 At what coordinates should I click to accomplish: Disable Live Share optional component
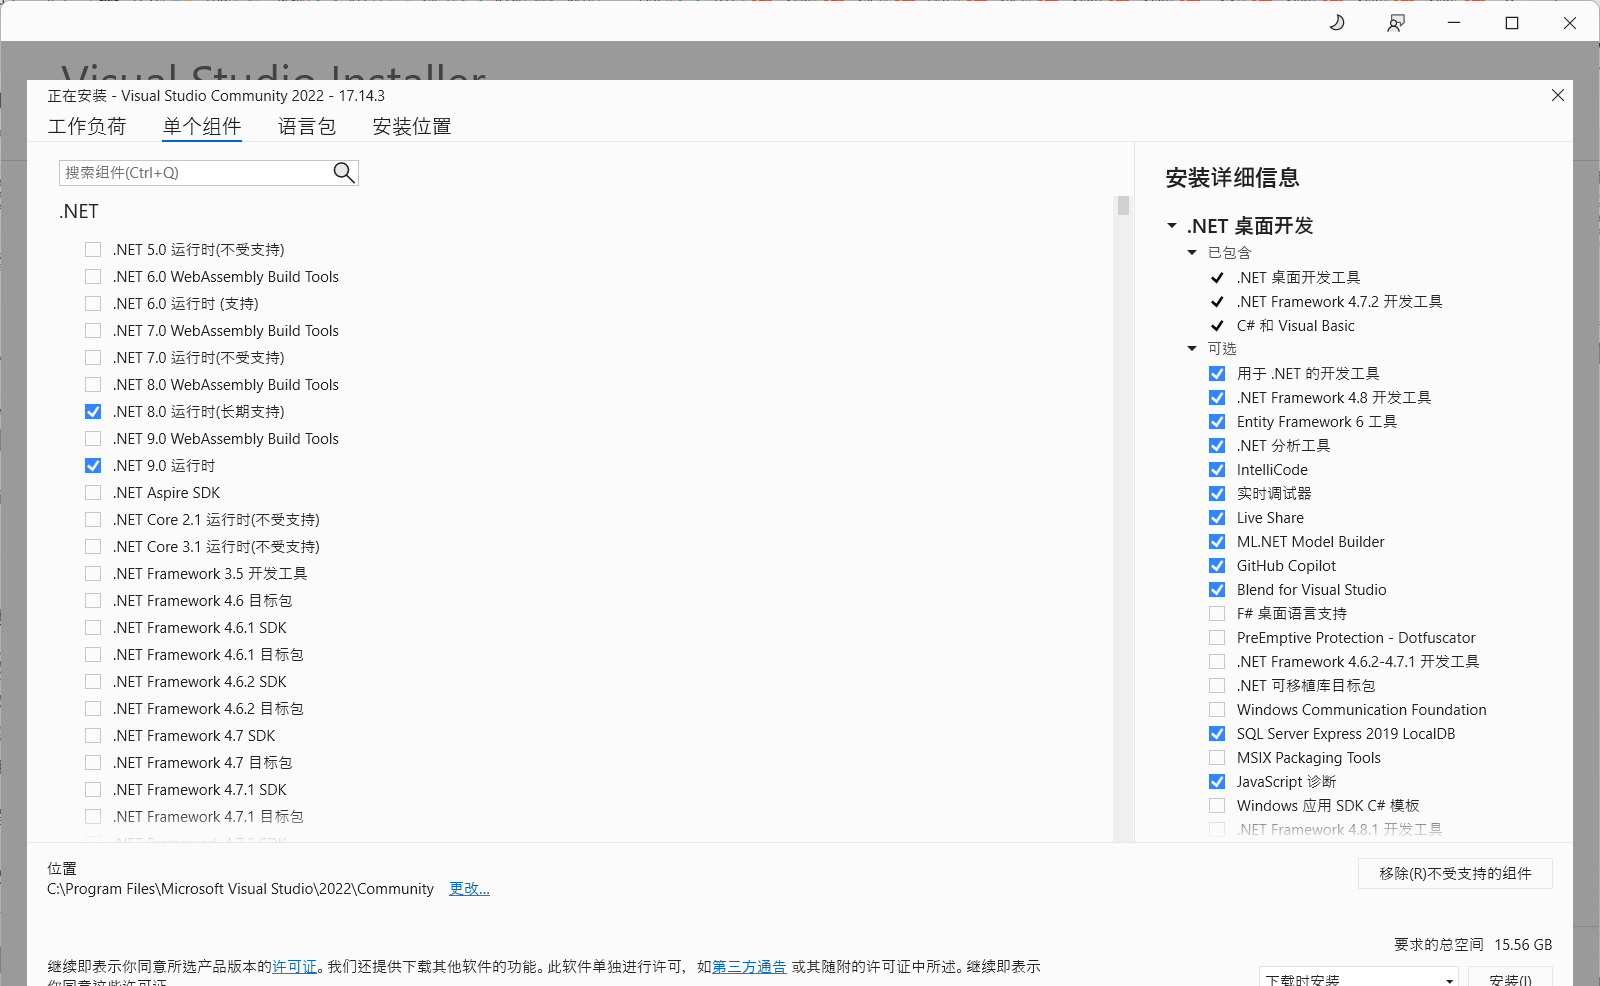tap(1217, 518)
